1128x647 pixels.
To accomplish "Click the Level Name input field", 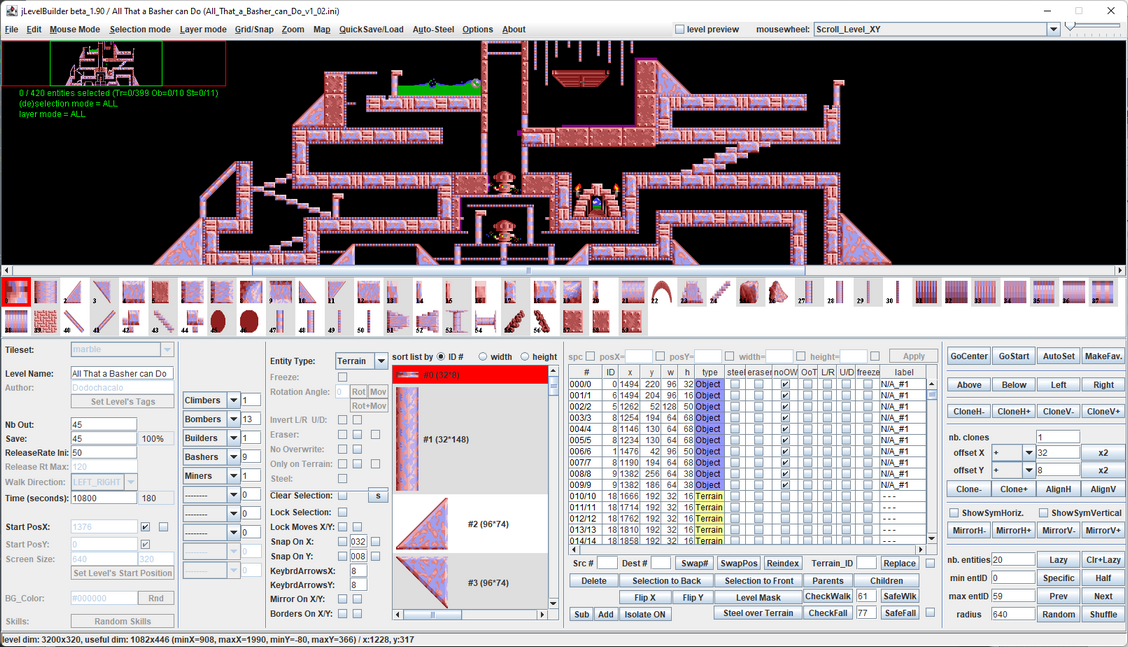I will coord(122,374).
